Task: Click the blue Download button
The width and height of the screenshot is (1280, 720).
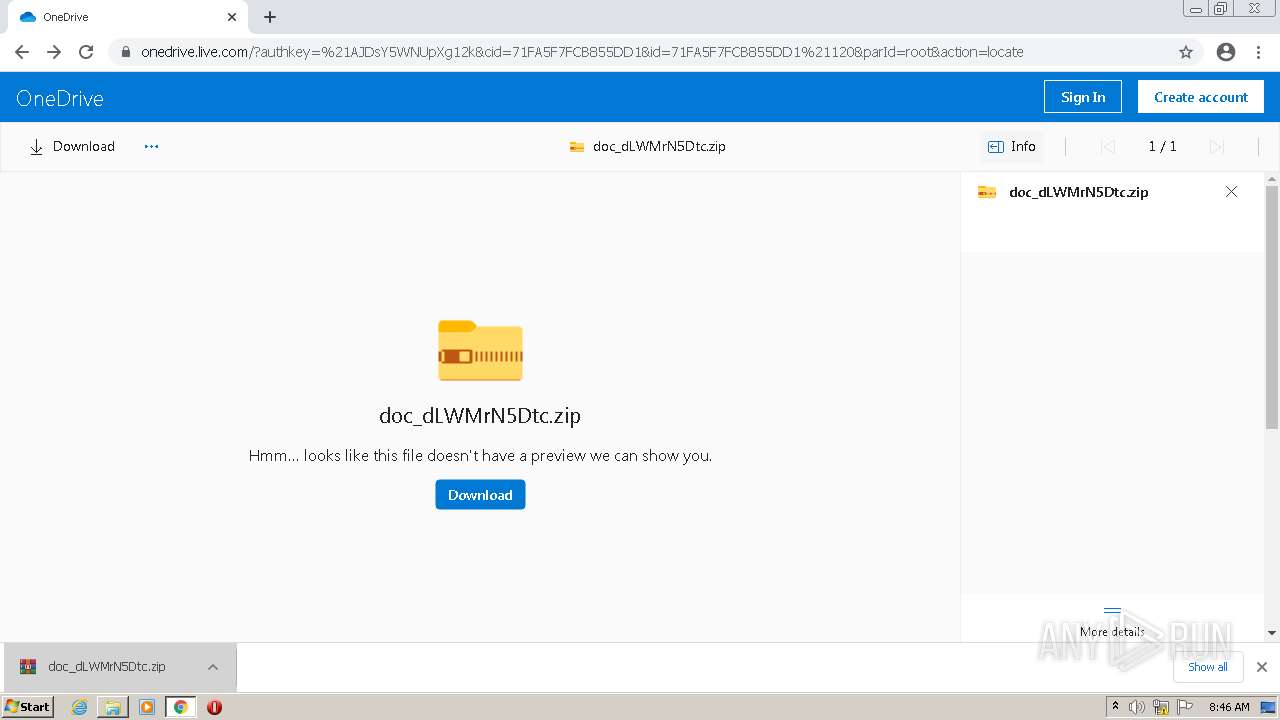Action: [x=480, y=495]
